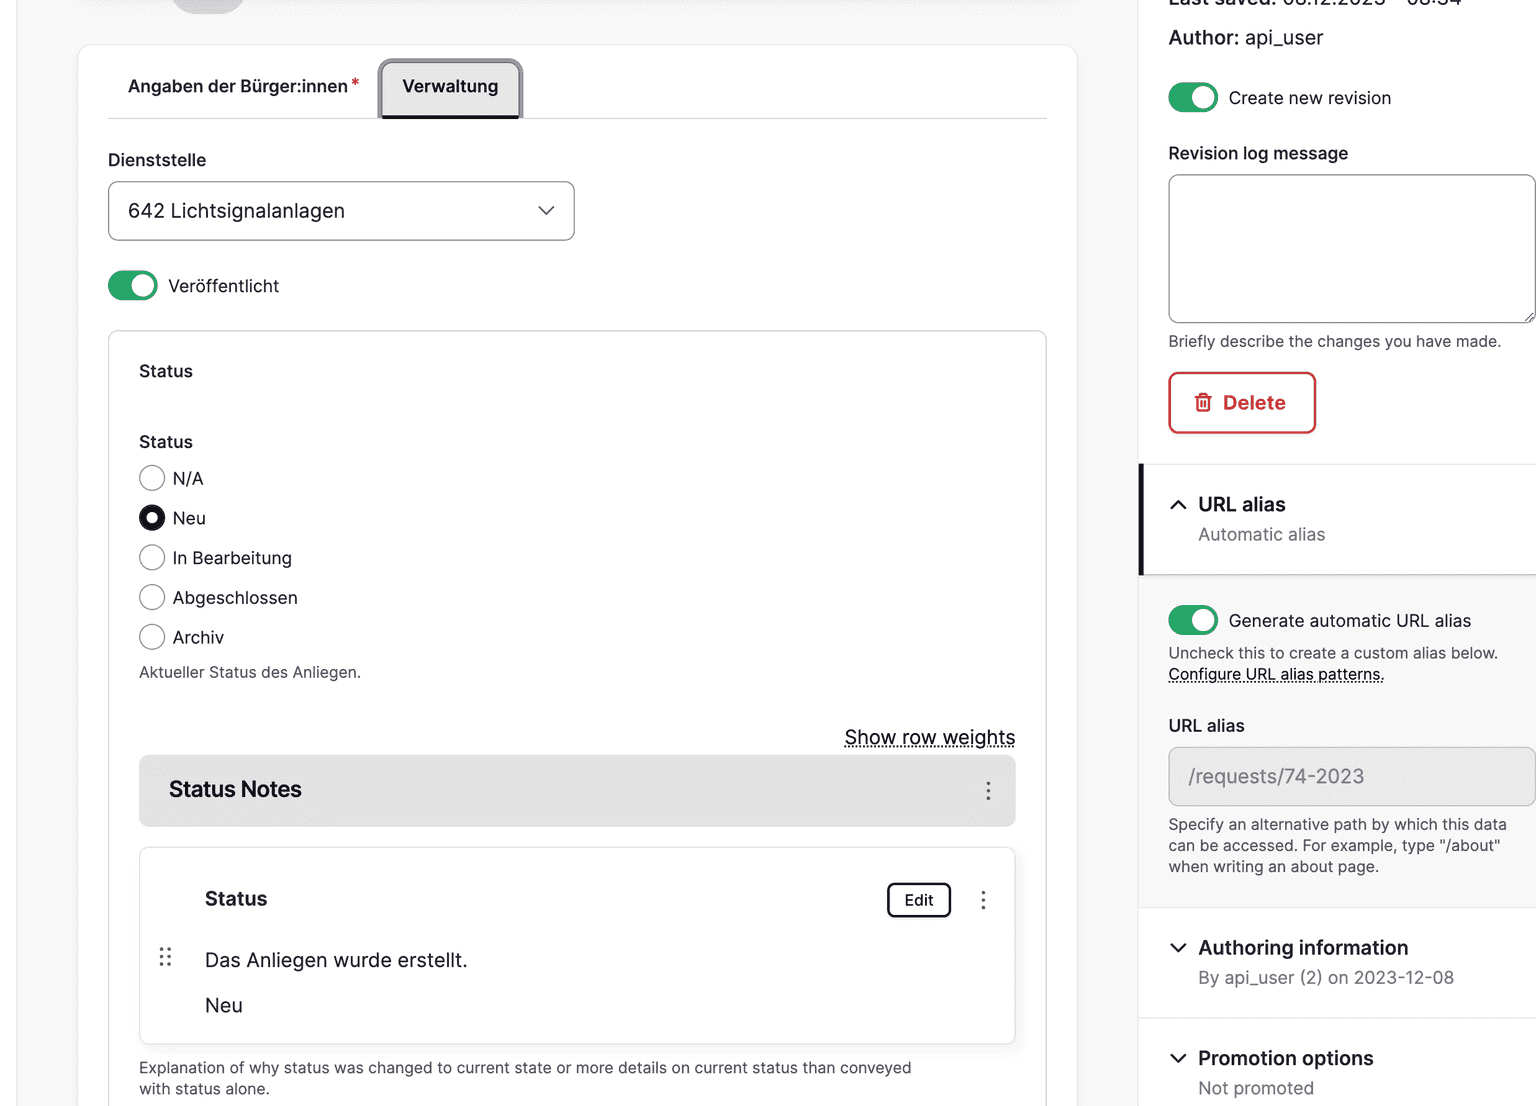Viewport: 1536px width, 1106px height.
Task: Expand the Promotion options section
Action: [1285, 1058]
